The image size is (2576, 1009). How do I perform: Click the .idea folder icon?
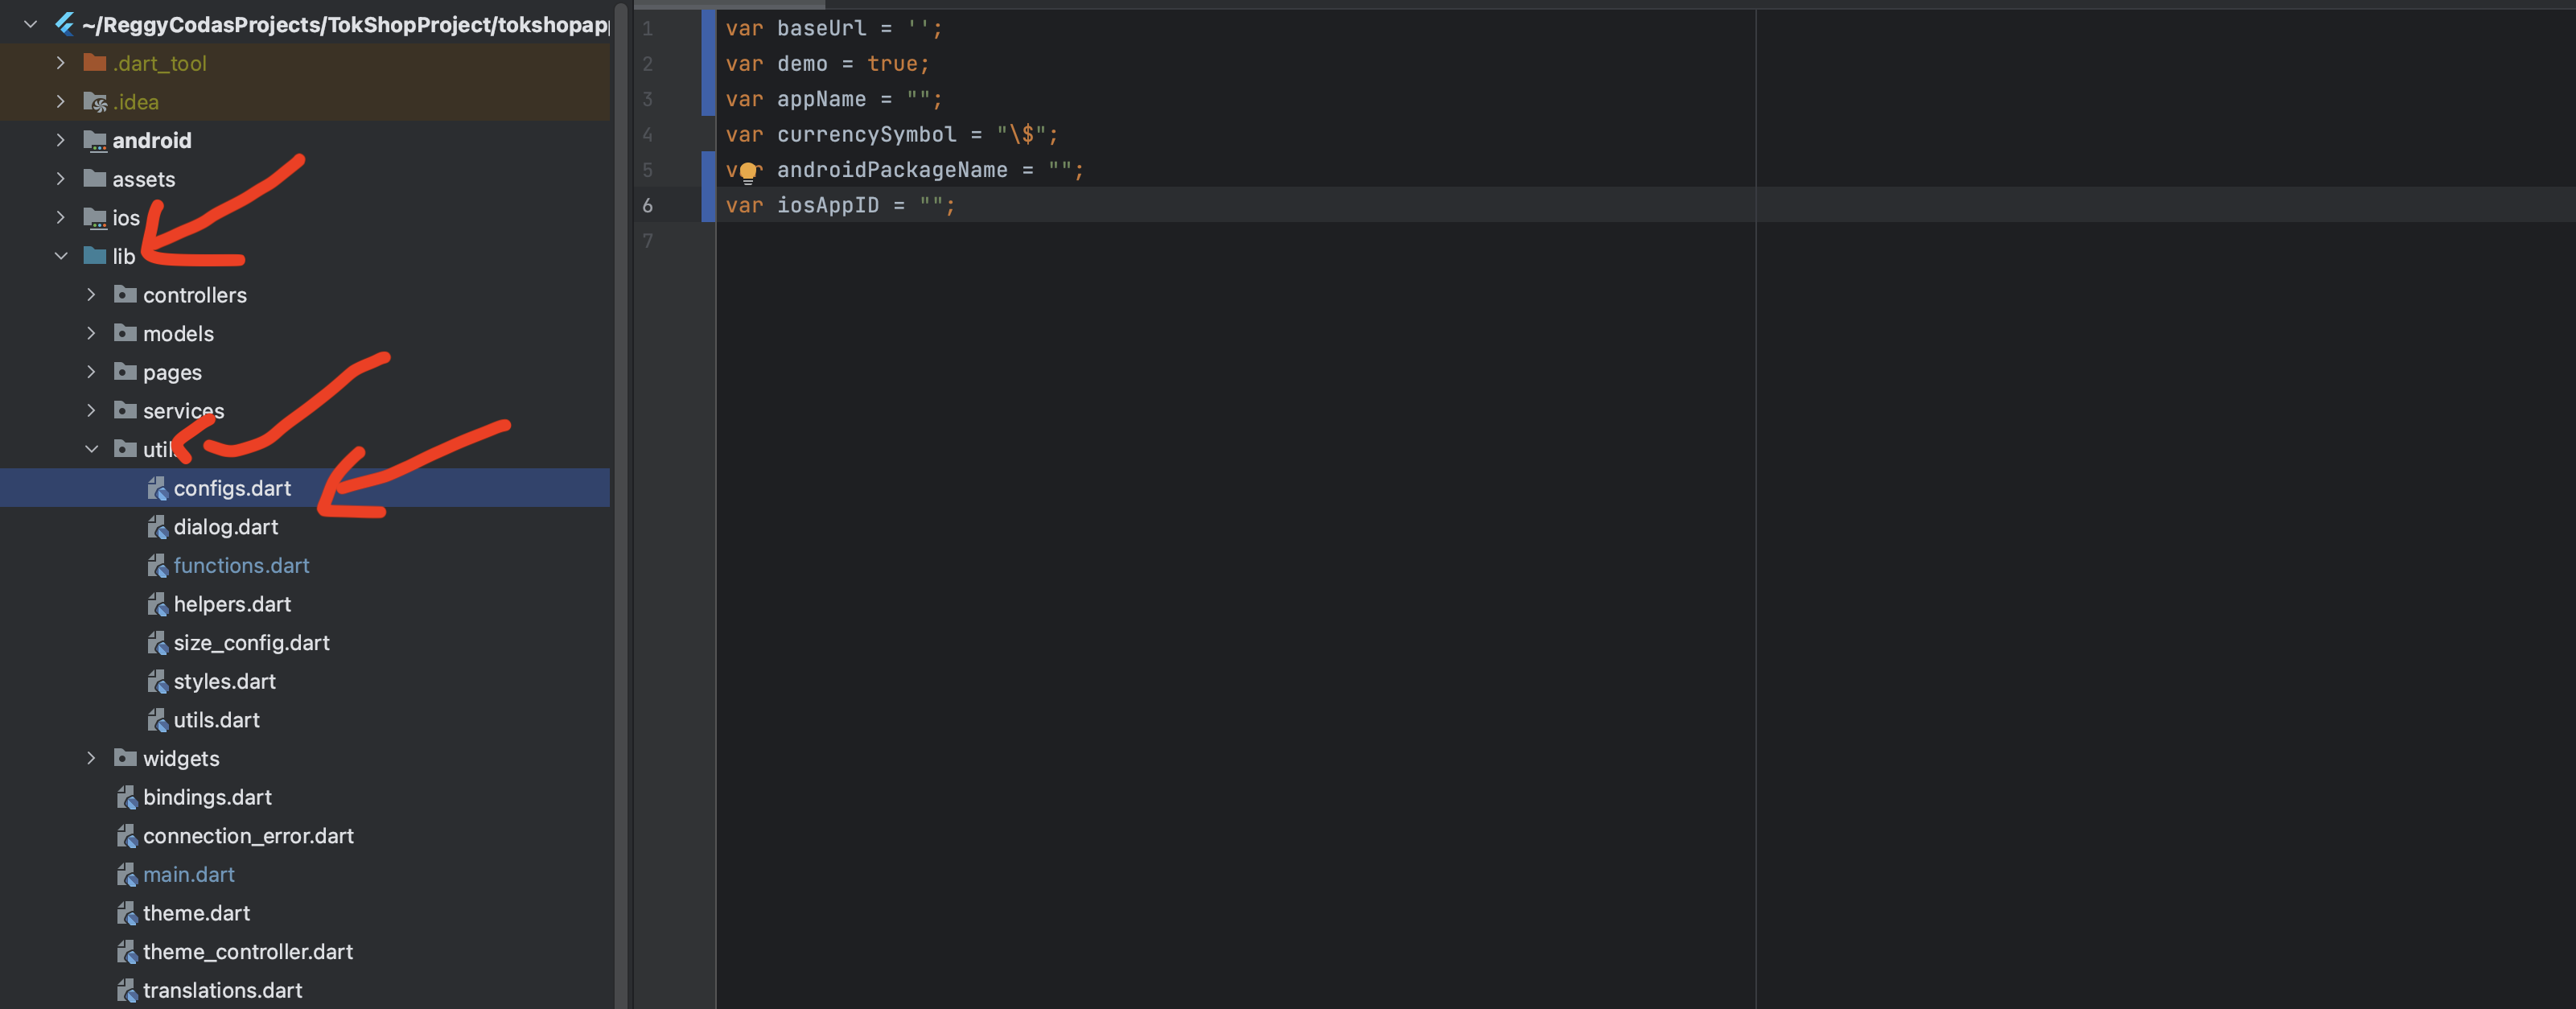(x=95, y=102)
